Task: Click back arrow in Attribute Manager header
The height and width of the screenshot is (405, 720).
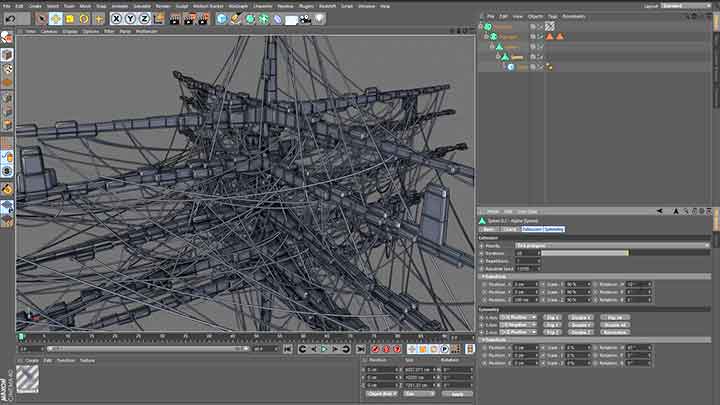Action: (659, 211)
